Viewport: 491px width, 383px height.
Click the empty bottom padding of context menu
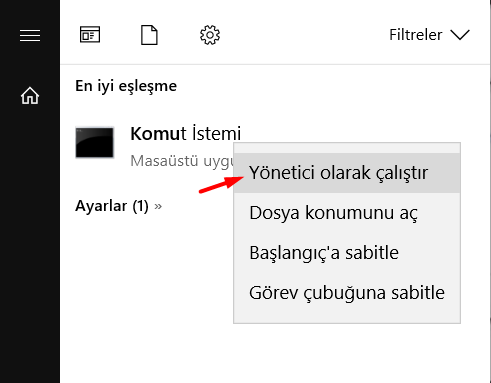(x=347, y=318)
